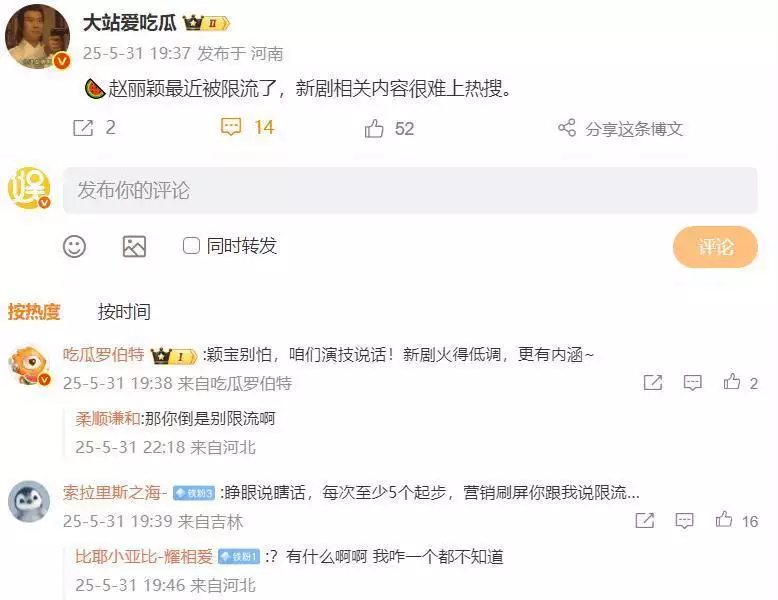The height and width of the screenshot is (600, 778).
Task: Share this post via 分享这条博文
Action: (620, 129)
